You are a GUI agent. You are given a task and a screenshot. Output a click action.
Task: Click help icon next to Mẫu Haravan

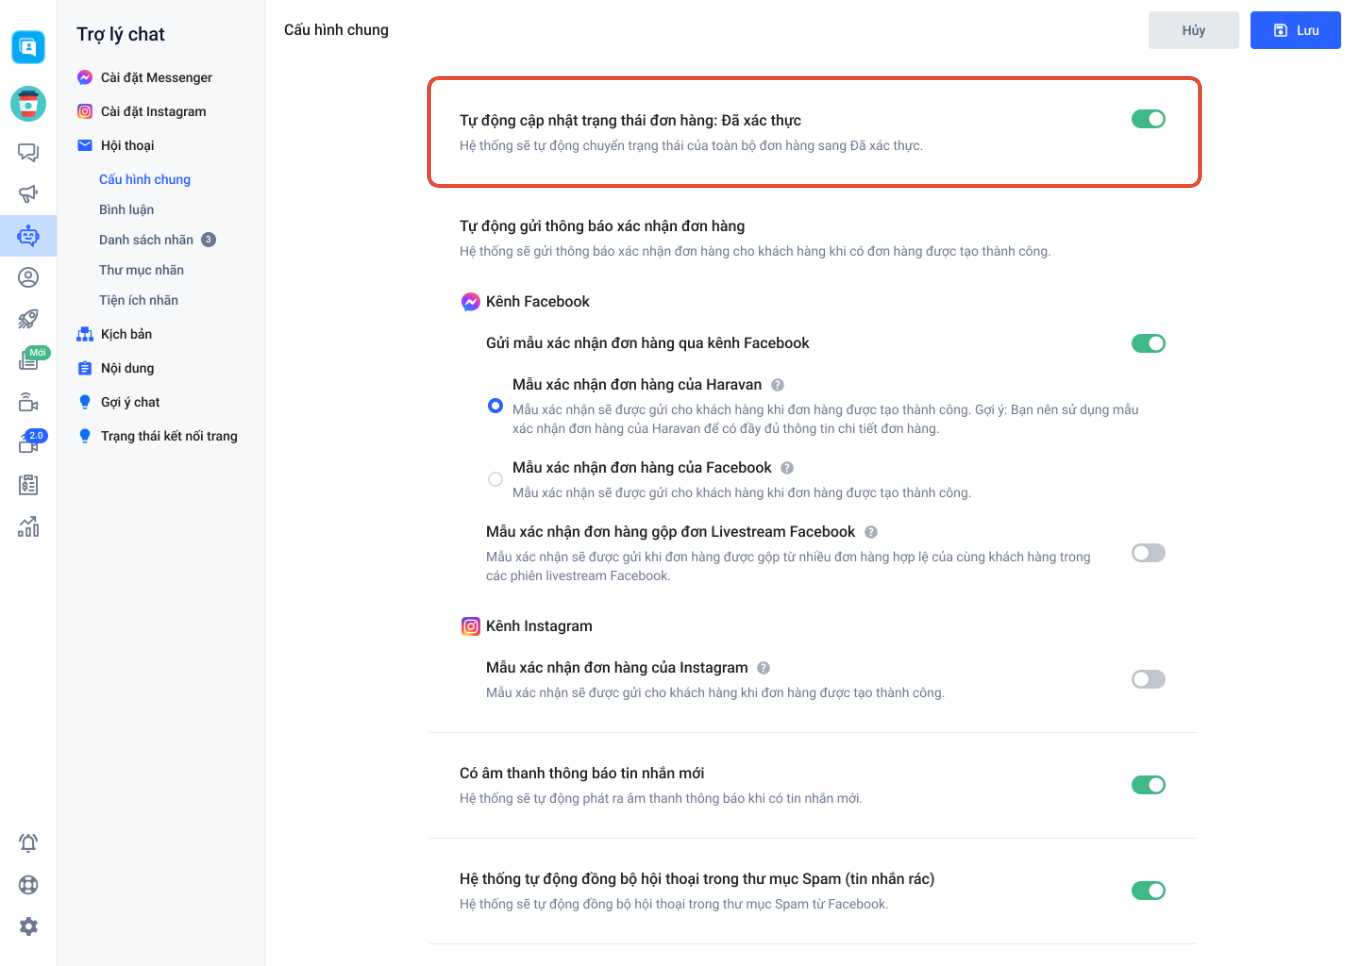coord(778,385)
